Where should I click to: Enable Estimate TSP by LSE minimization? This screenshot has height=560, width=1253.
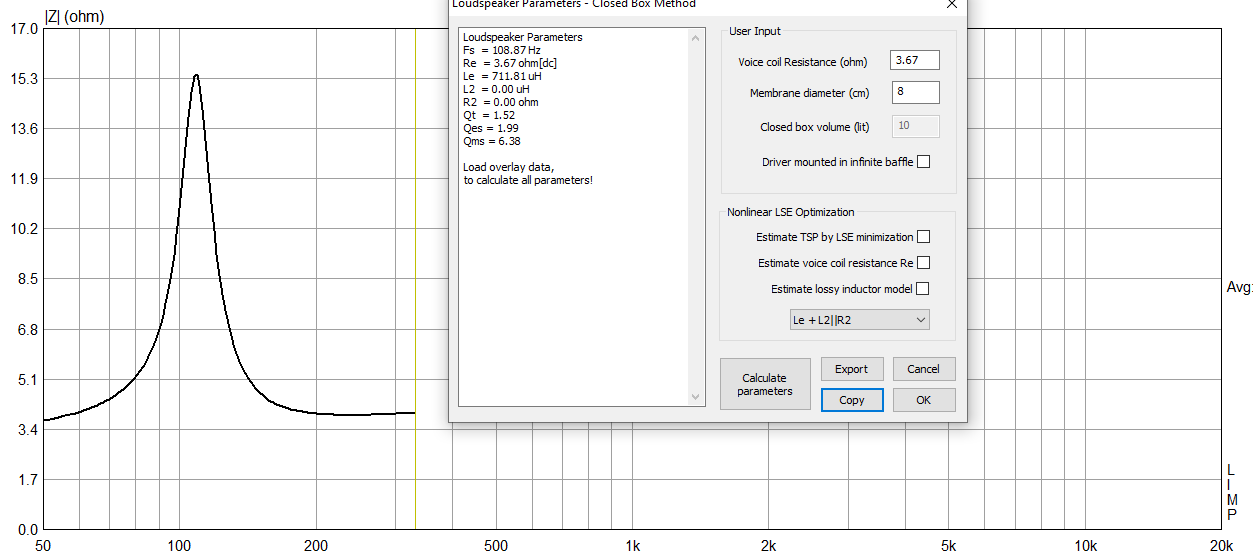(x=923, y=237)
